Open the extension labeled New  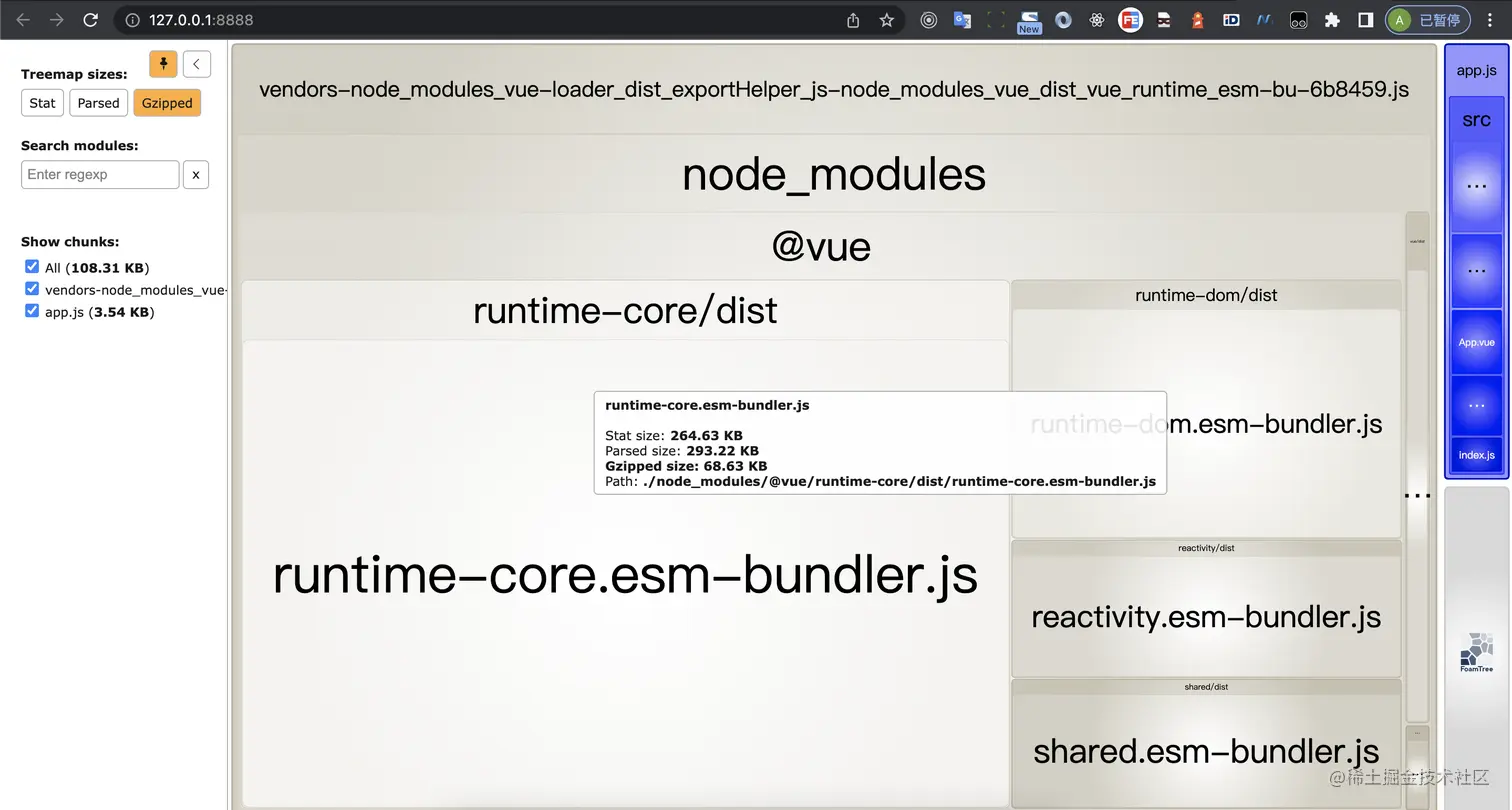coord(1029,21)
